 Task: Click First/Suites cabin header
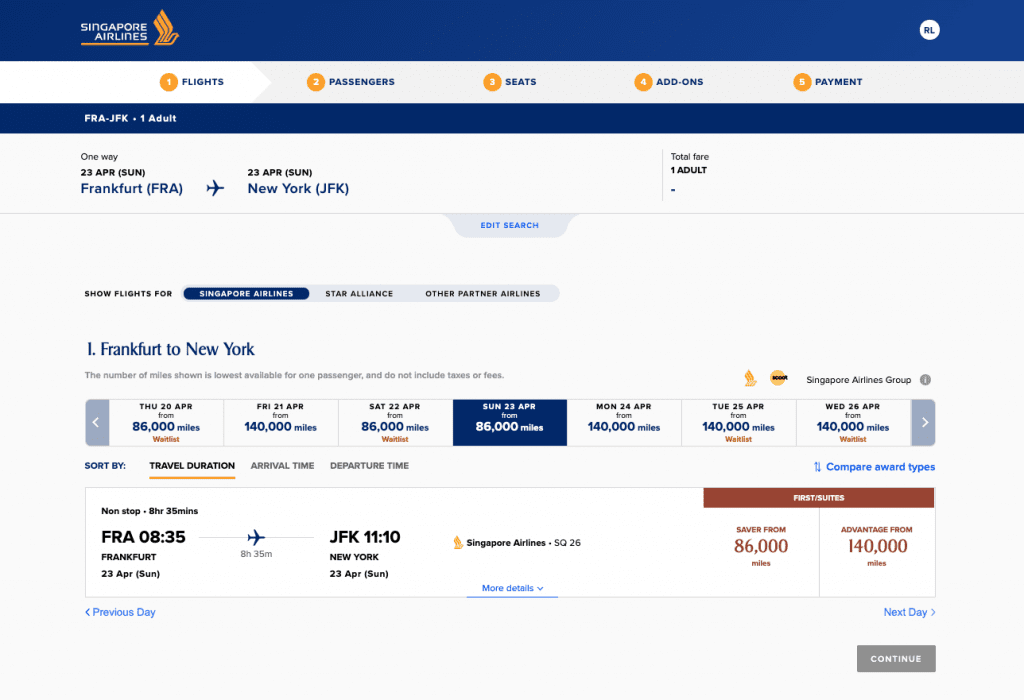(x=818, y=498)
